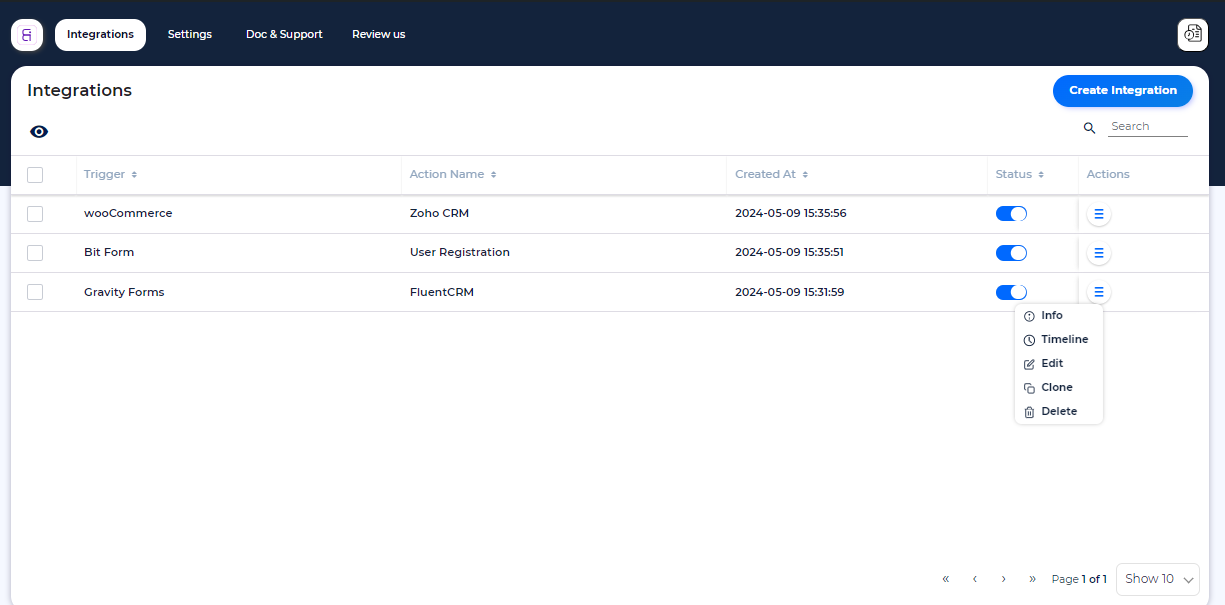Open the Bit Integrations logo icon
This screenshot has height=605, width=1225.
(26, 34)
